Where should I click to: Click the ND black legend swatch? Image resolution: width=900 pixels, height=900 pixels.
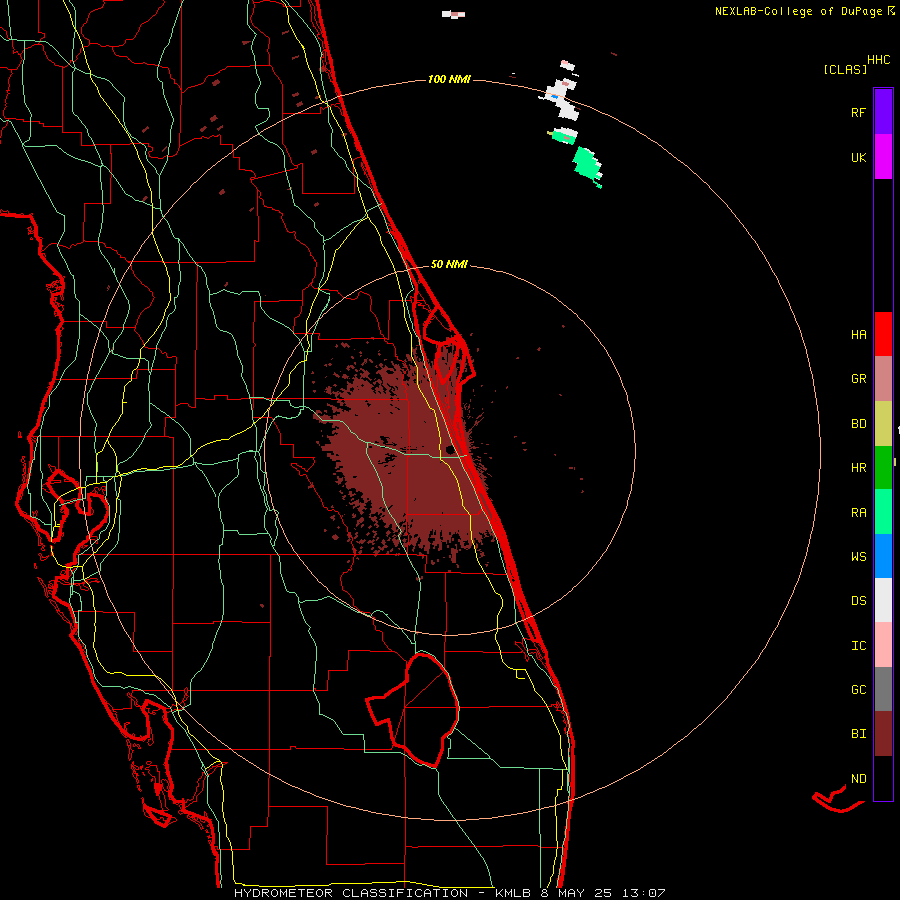[x=883, y=778]
